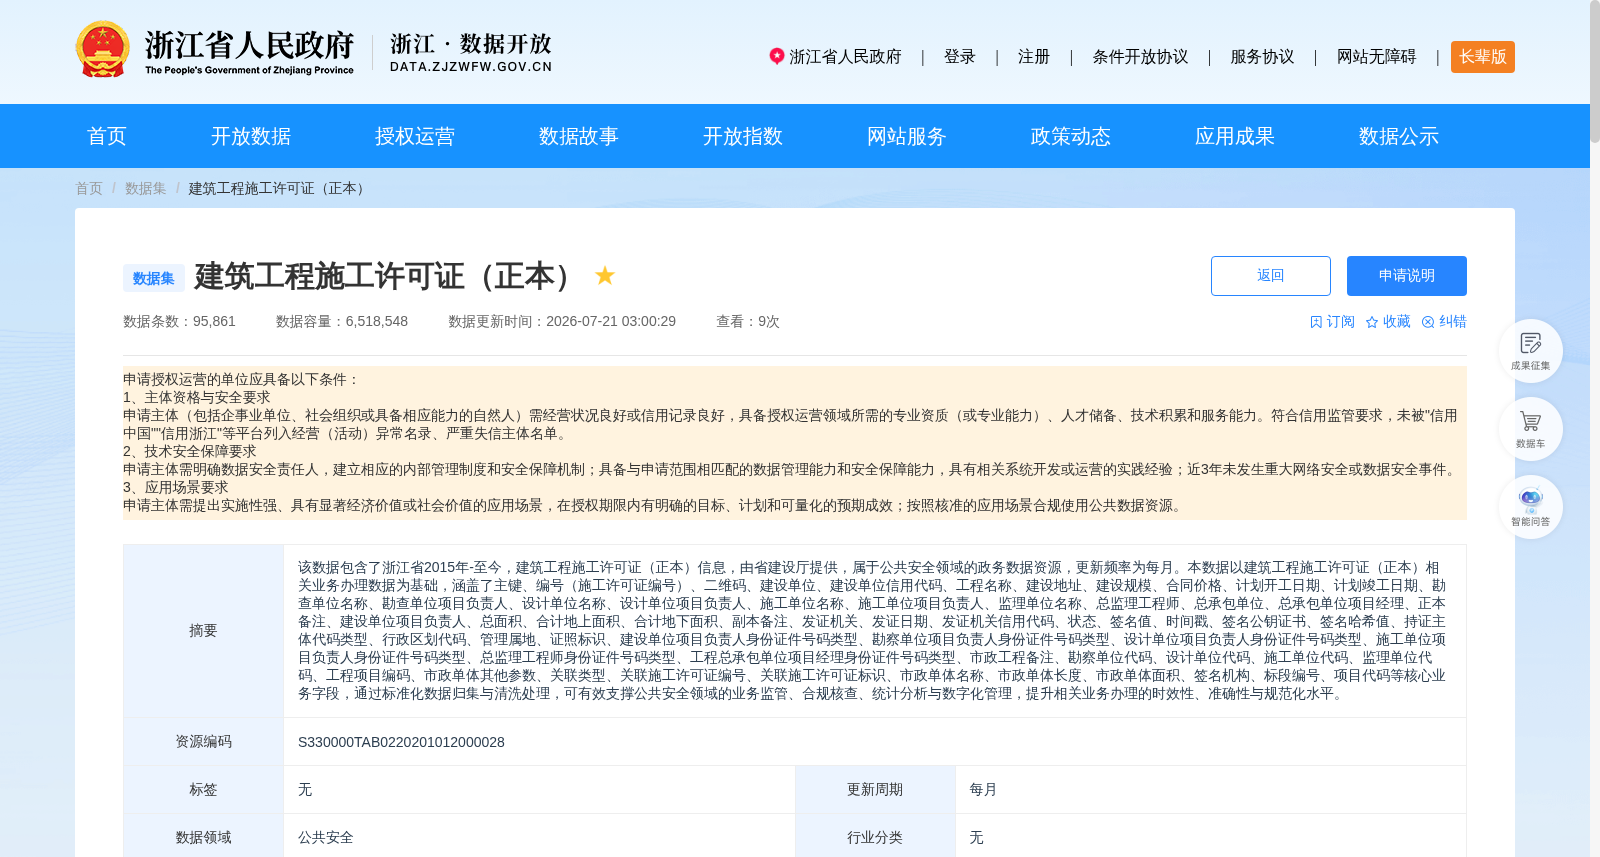The width and height of the screenshot is (1600, 857).
Task: Click the 收藏 favorite text link
Action: point(1396,322)
